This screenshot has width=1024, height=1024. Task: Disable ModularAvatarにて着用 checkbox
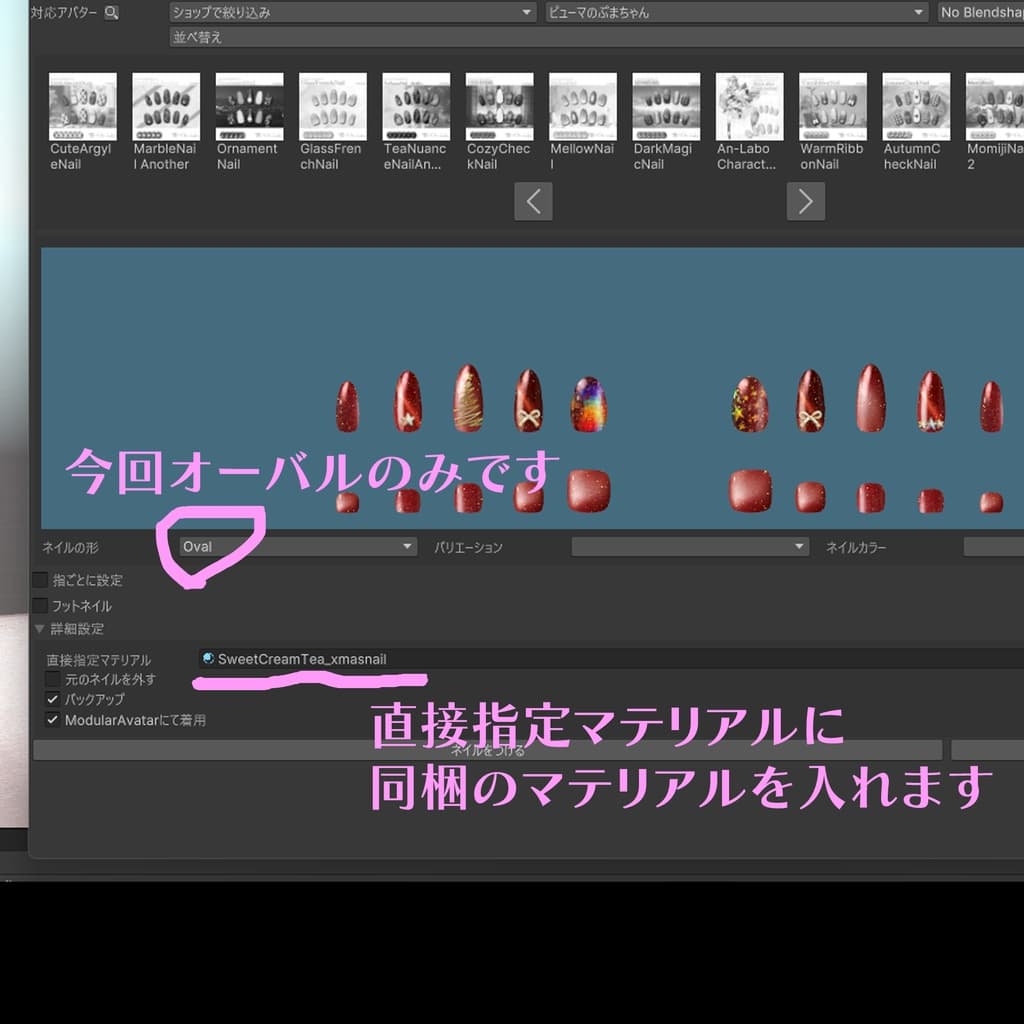click(52, 720)
